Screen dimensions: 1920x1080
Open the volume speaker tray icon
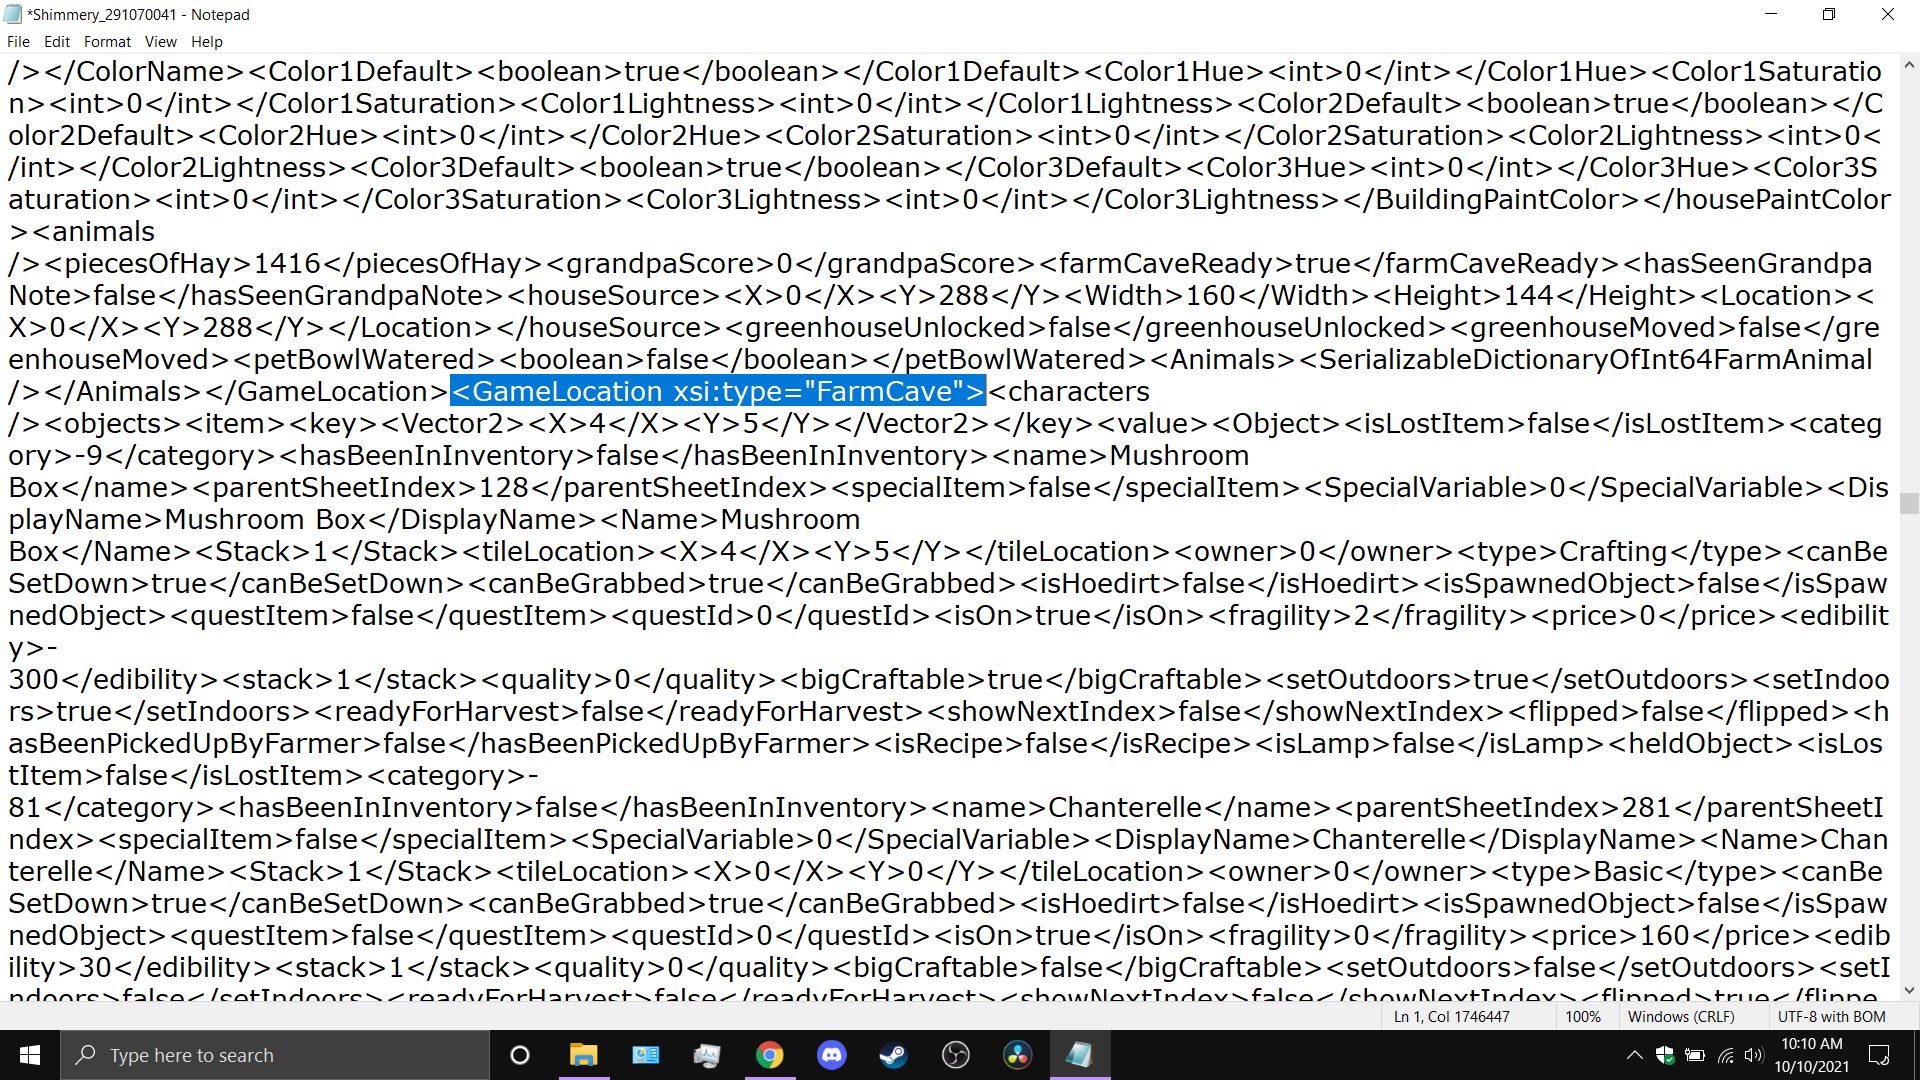(1753, 1055)
